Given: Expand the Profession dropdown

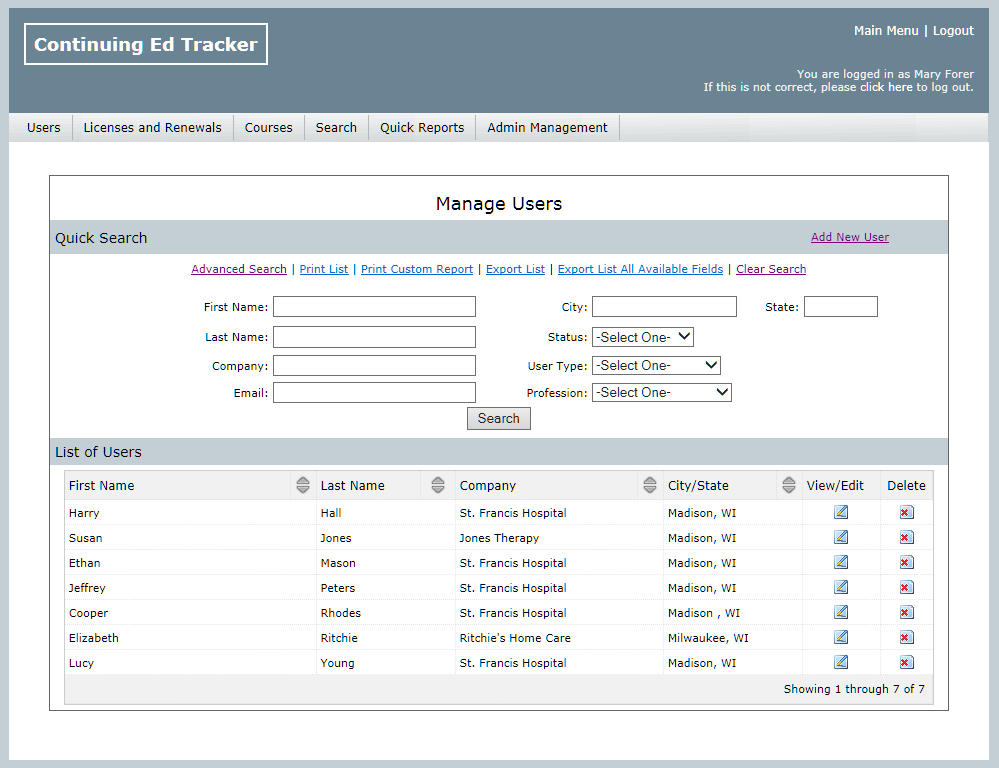Looking at the screenshot, I should point(661,392).
